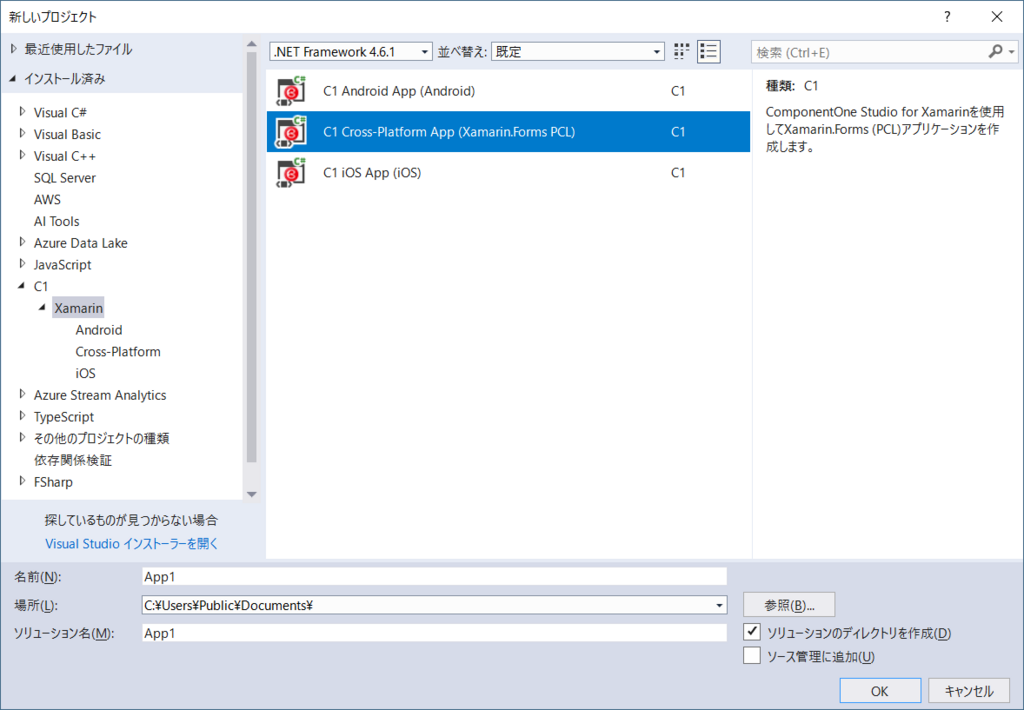Screen dimensions: 1024x710
Task: Switch to medium icons list view
Action: point(709,52)
